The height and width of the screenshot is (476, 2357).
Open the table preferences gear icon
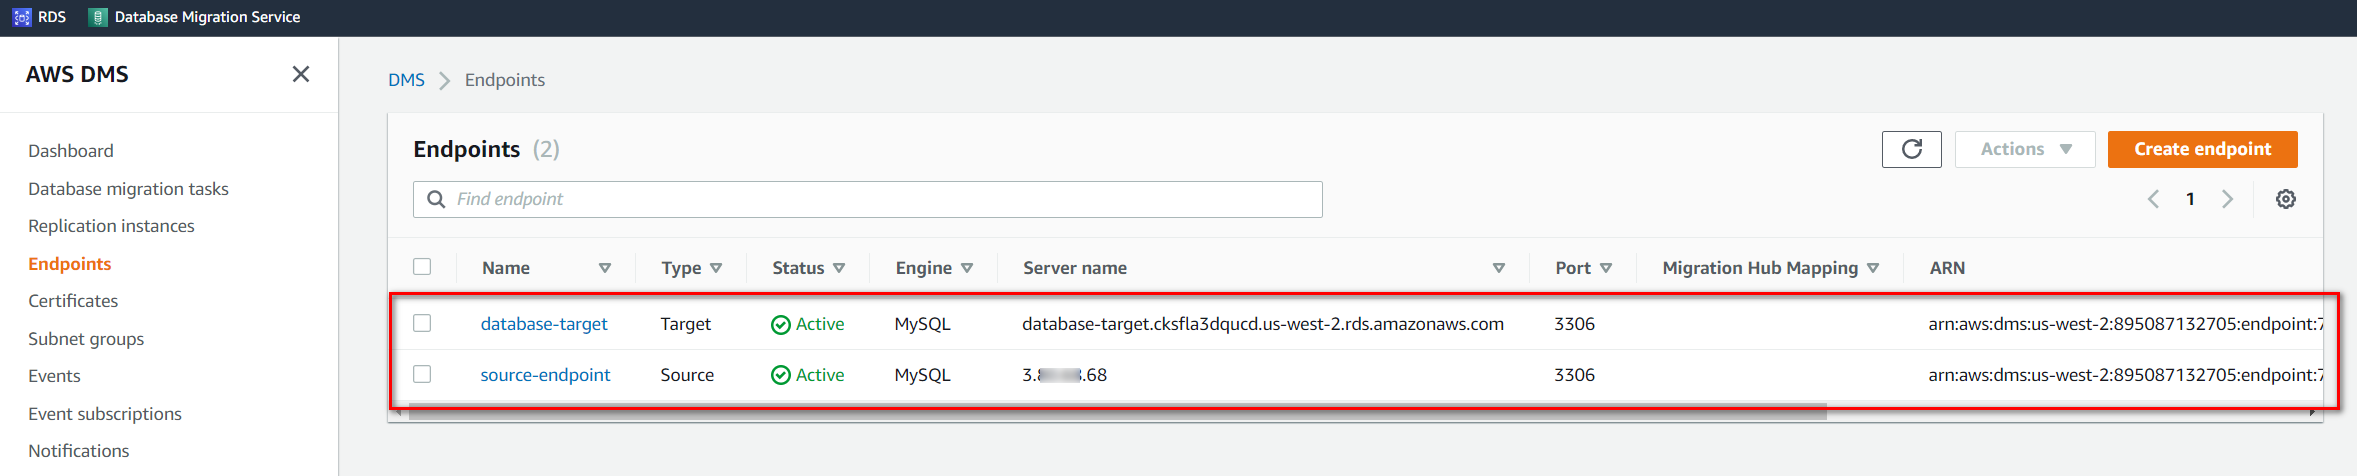click(2286, 199)
